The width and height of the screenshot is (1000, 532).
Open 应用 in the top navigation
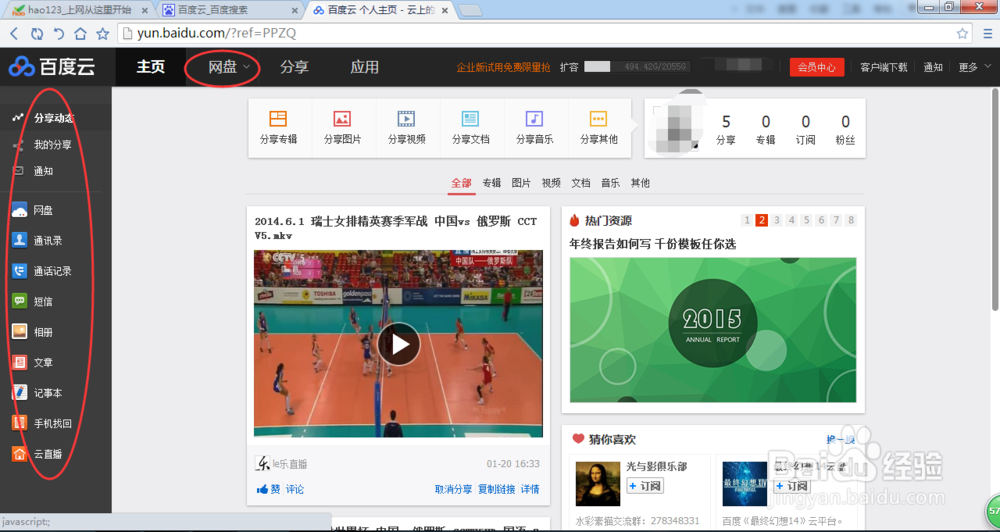coord(365,67)
